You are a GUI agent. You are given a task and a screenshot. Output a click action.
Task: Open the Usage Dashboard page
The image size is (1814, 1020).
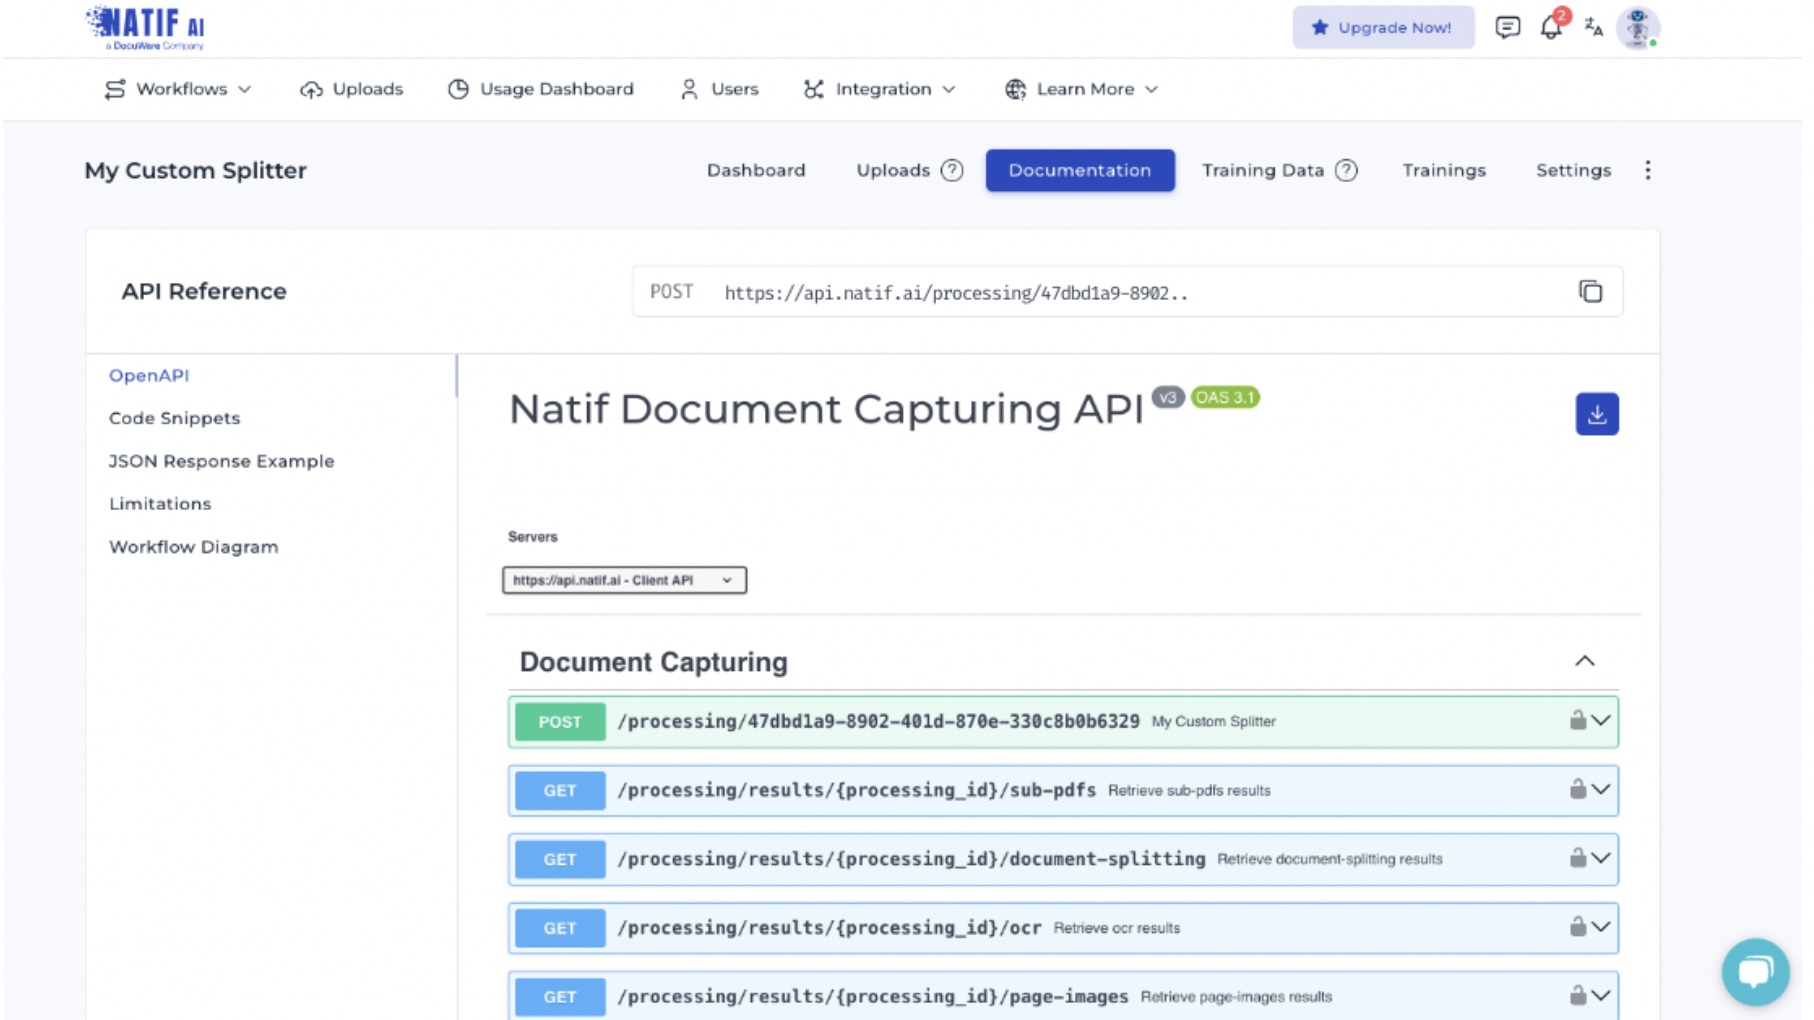tap(541, 89)
